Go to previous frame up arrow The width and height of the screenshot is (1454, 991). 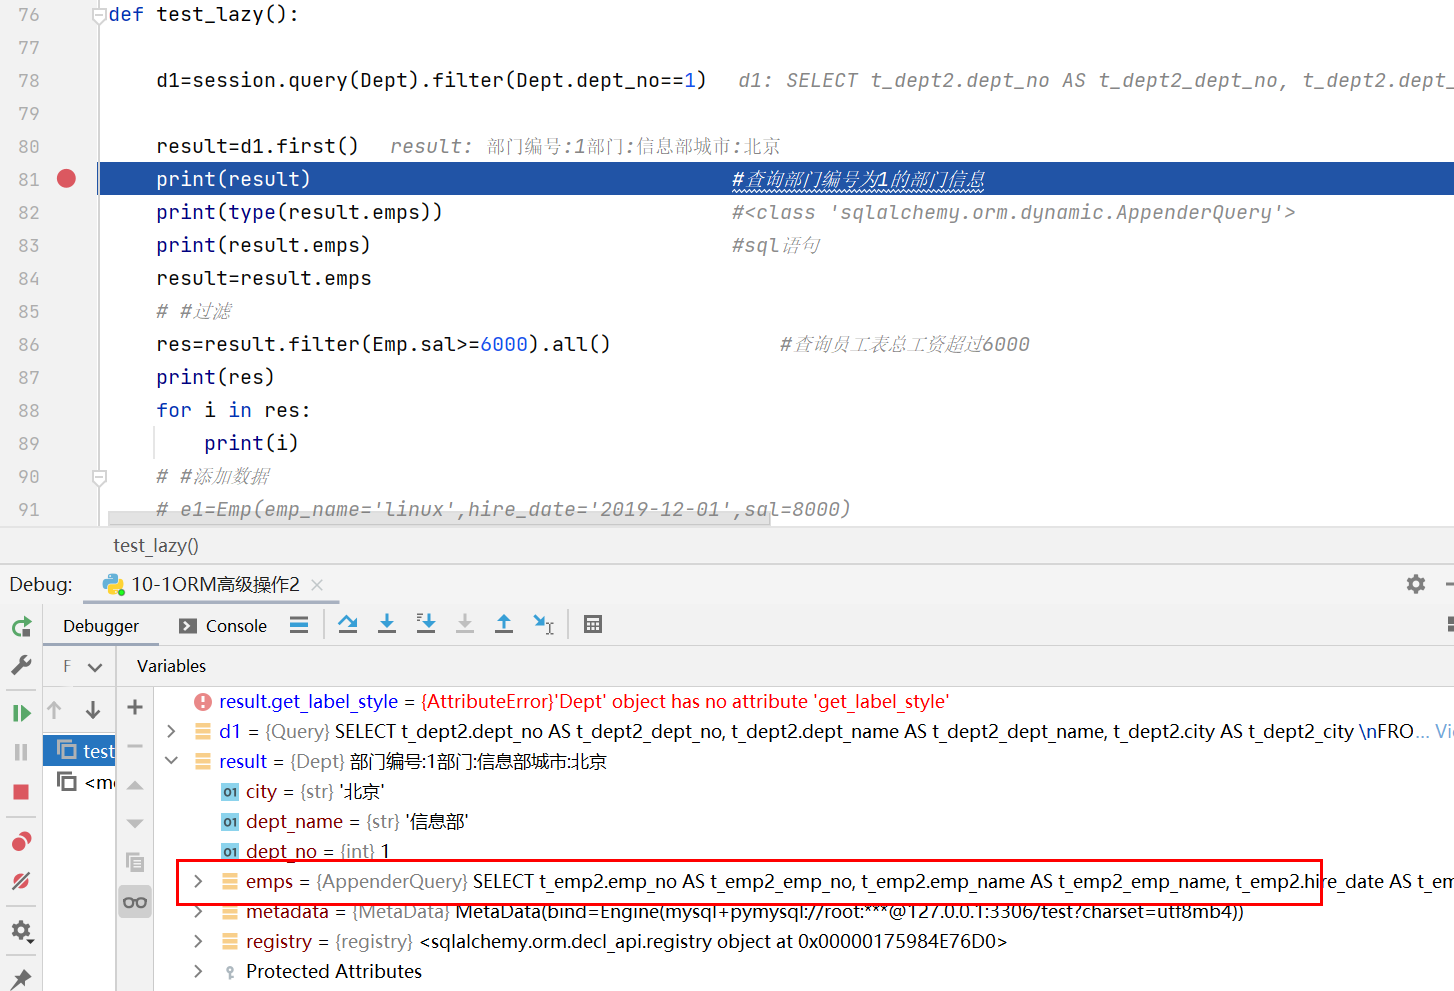tap(55, 710)
